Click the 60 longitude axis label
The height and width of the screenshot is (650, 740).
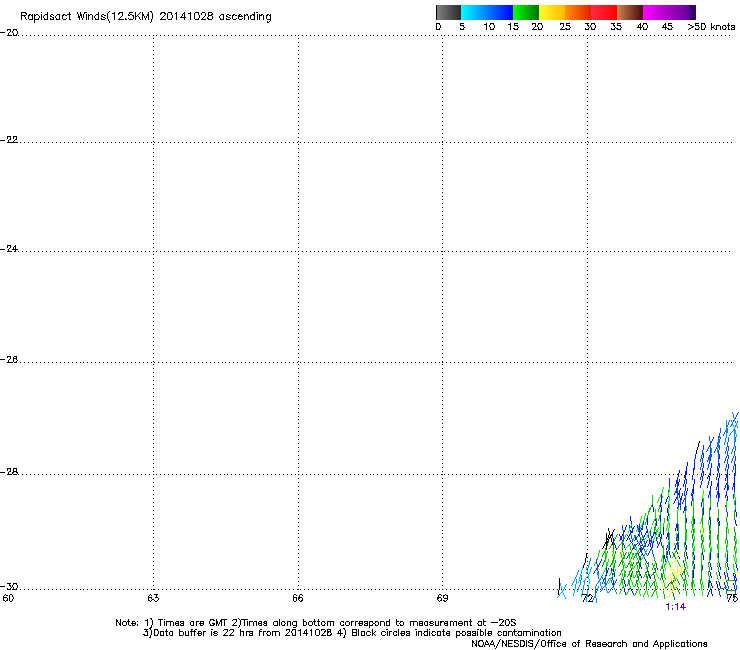tap(8, 599)
